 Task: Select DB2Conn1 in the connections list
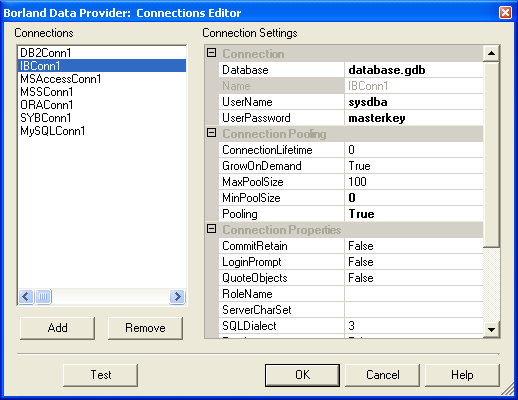point(102,53)
